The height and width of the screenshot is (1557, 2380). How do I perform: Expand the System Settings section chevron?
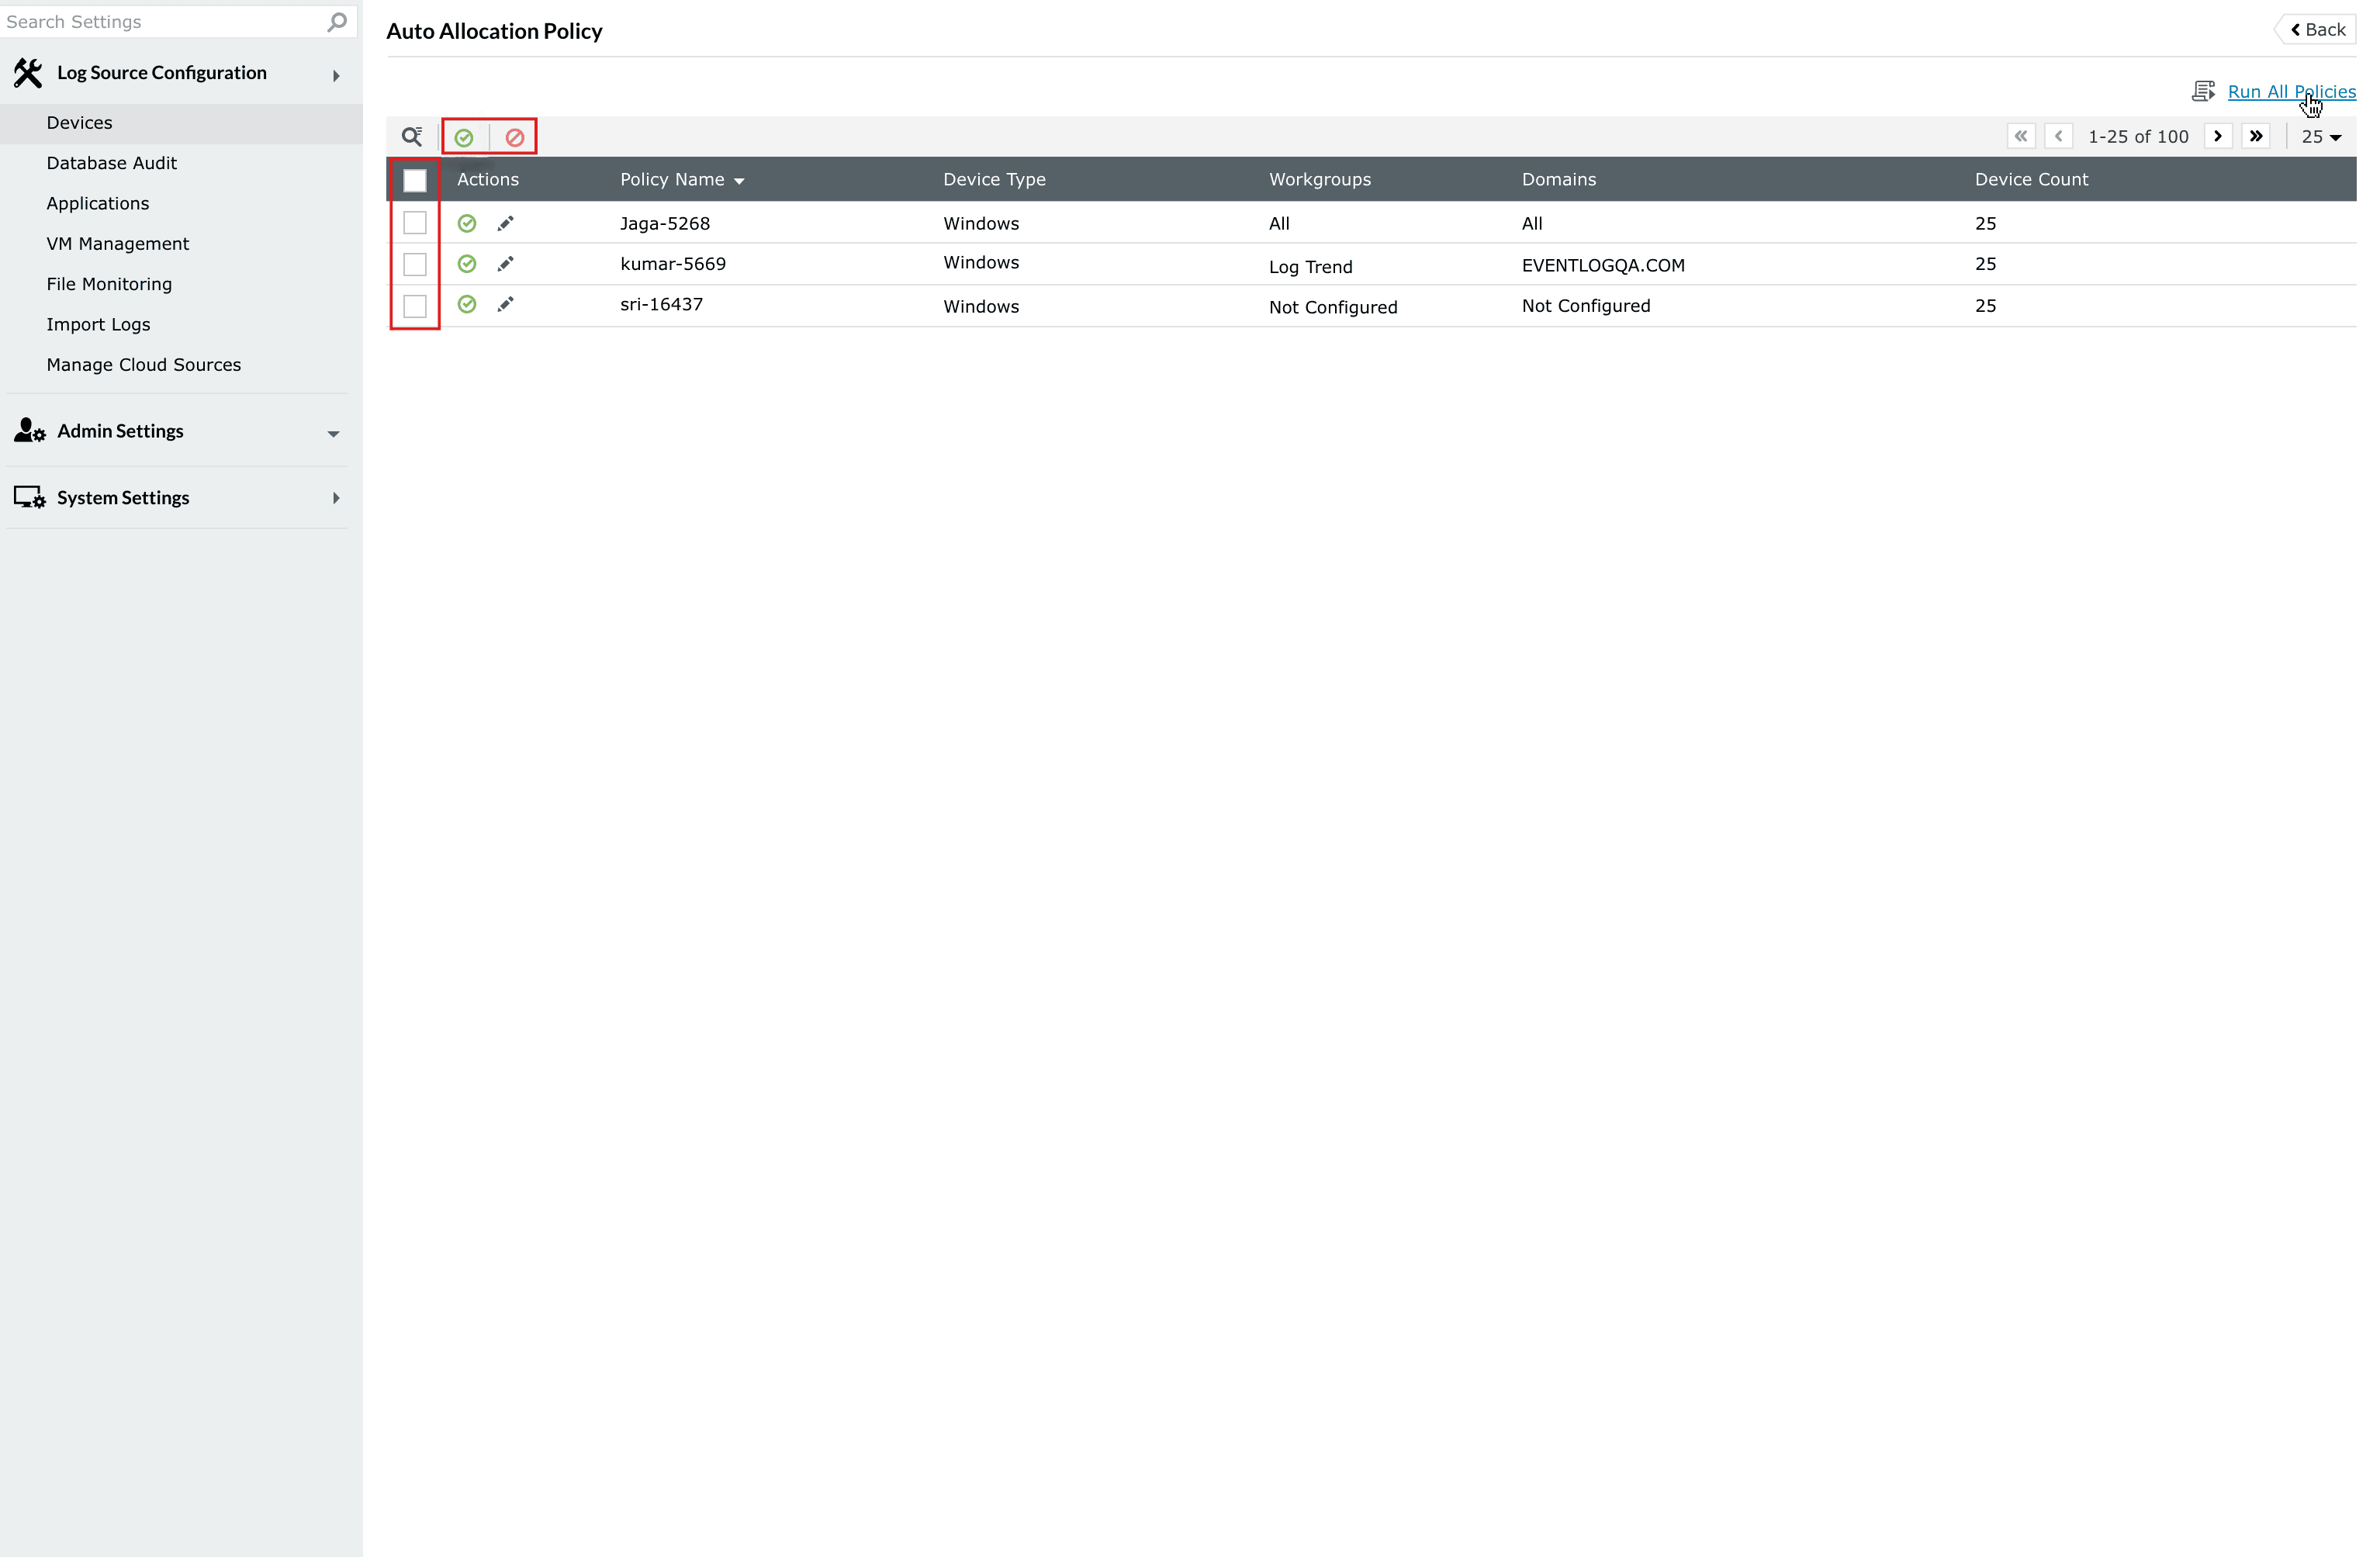point(336,497)
